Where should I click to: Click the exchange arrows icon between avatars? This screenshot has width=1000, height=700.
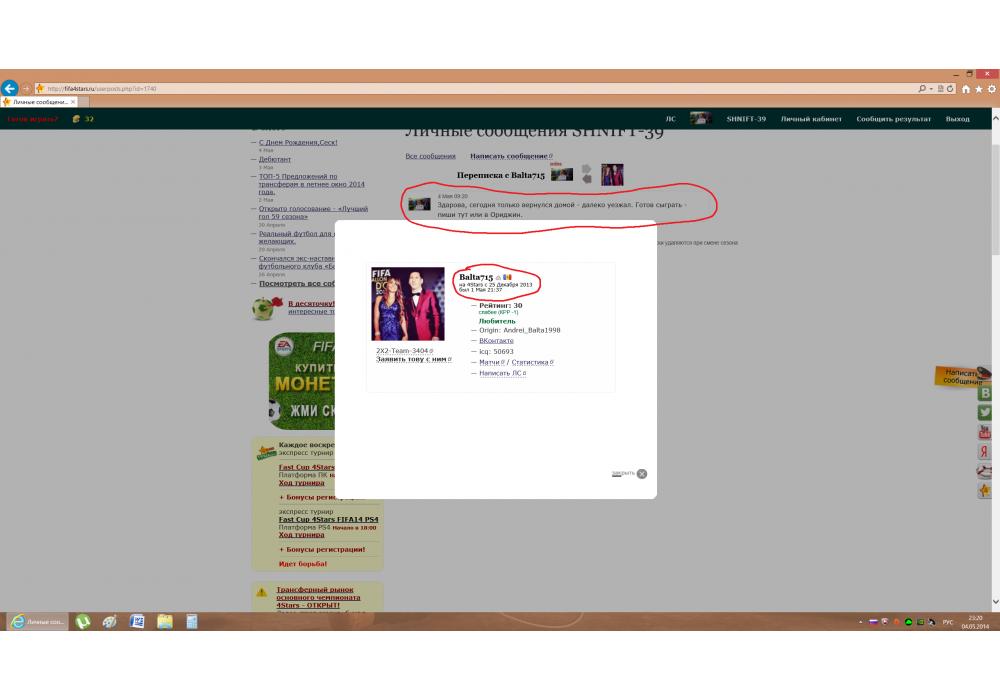[587, 174]
